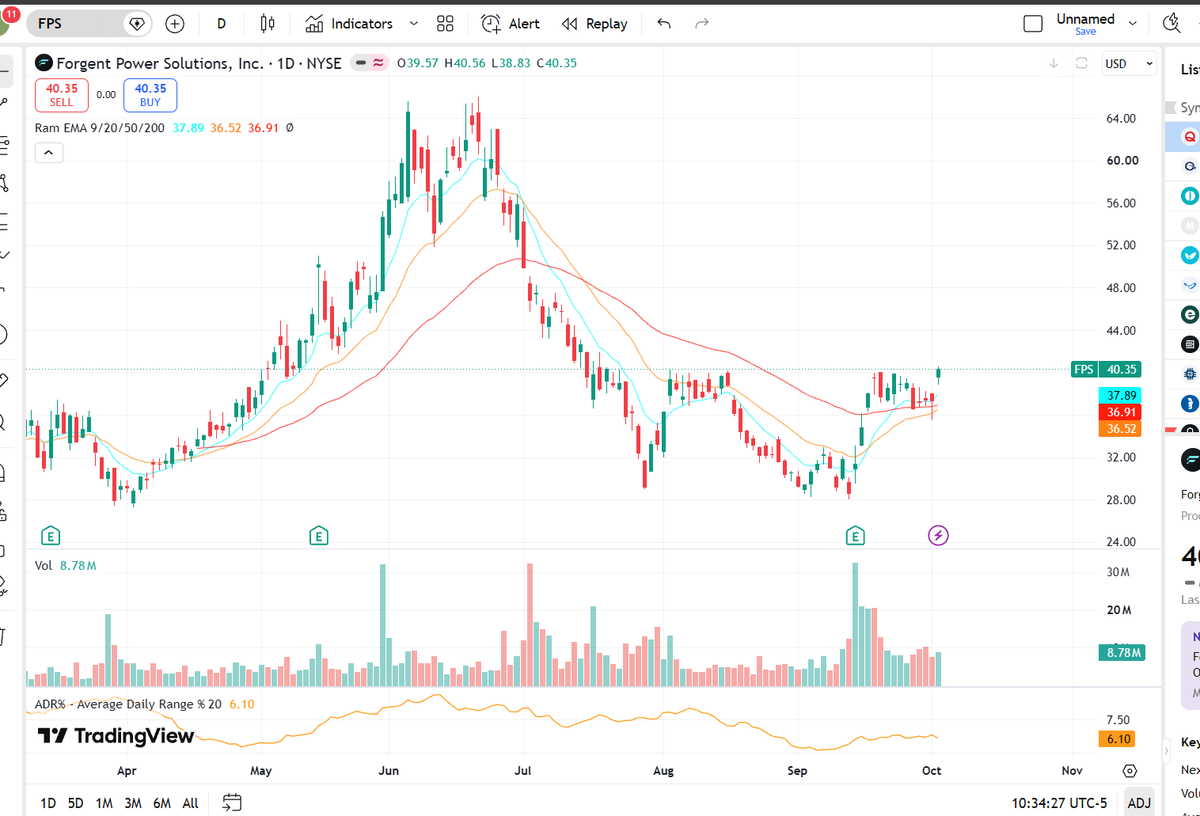The width and height of the screenshot is (1200, 816).
Task: Save the Unnamed layout
Action: point(1085,31)
